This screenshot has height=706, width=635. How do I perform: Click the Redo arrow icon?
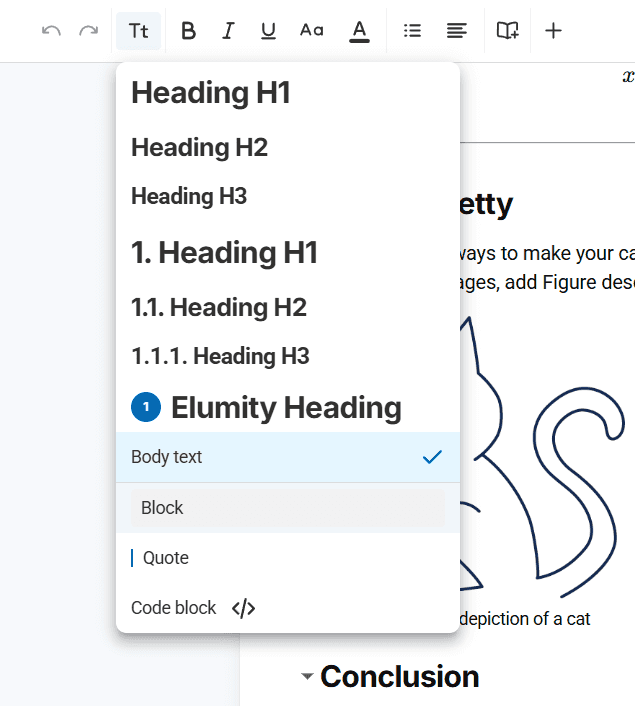pyautogui.click(x=89, y=31)
